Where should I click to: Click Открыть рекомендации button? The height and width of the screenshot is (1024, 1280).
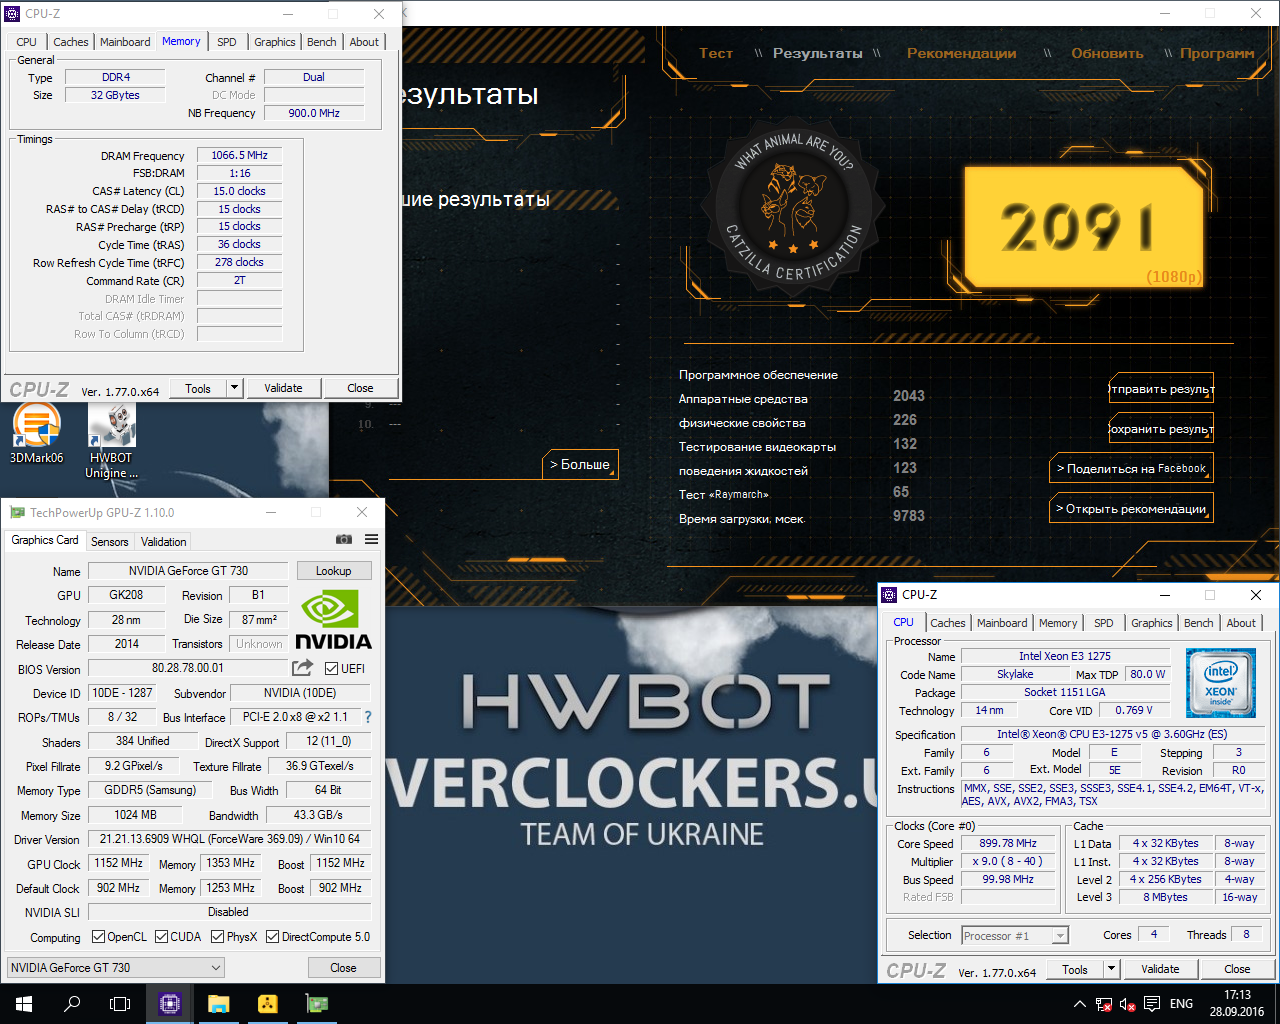click(x=1131, y=508)
